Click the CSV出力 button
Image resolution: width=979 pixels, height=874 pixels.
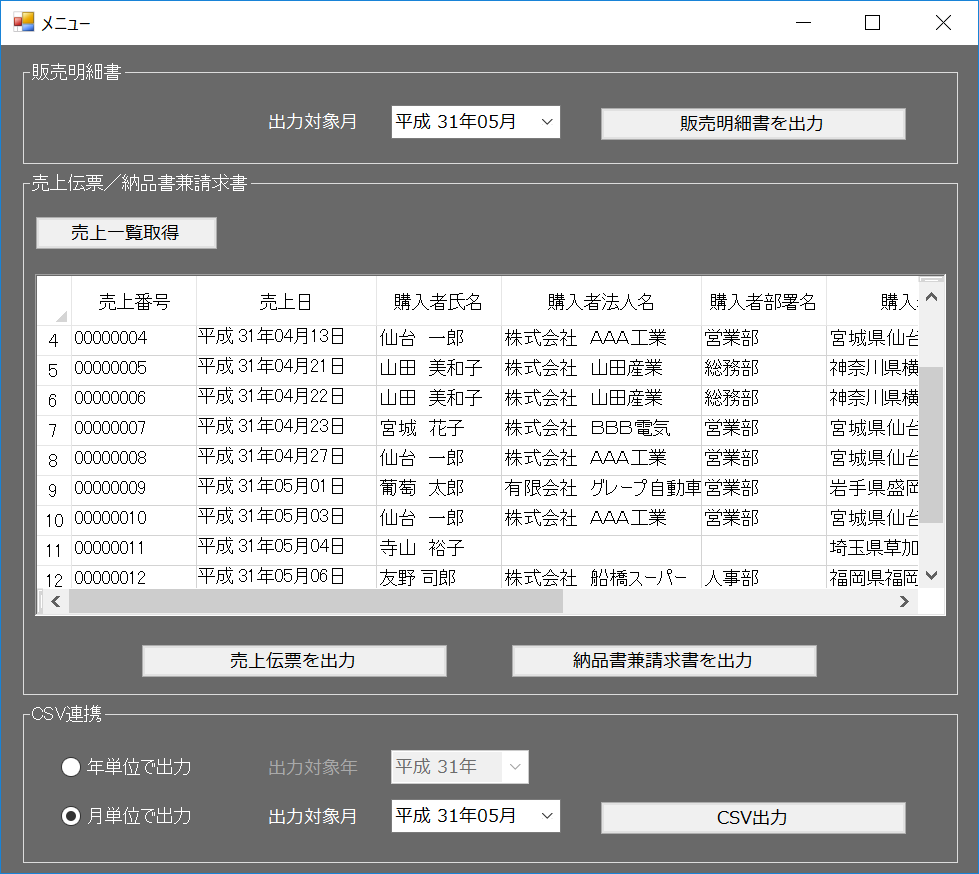tap(752, 818)
